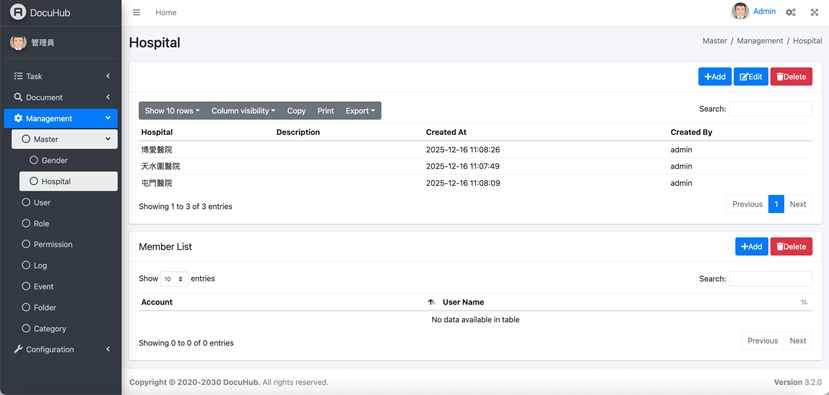Open the Log page
Screen dimensions: 829x395
point(65,265)
